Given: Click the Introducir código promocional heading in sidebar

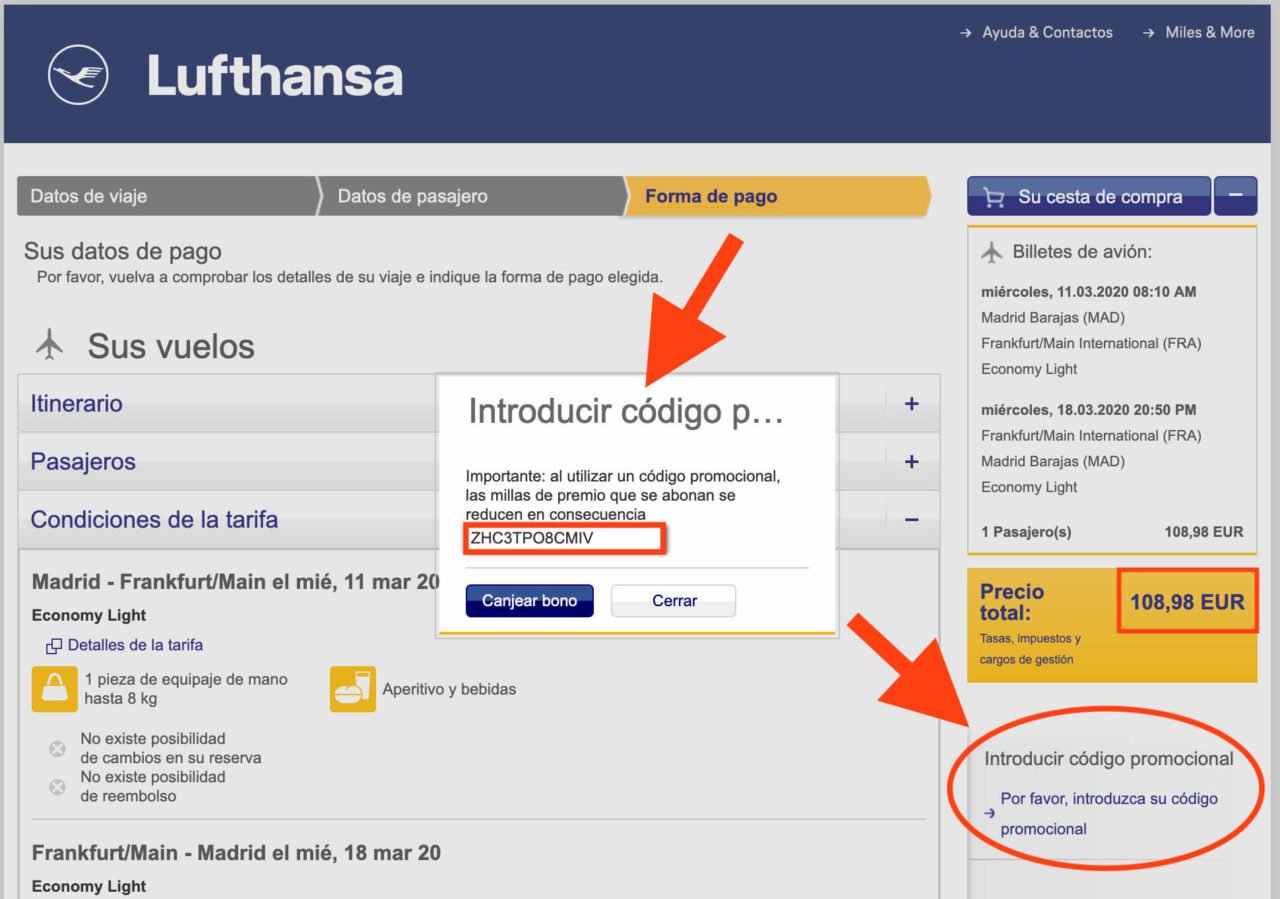Looking at the screenshot, I should (1109, 759).
